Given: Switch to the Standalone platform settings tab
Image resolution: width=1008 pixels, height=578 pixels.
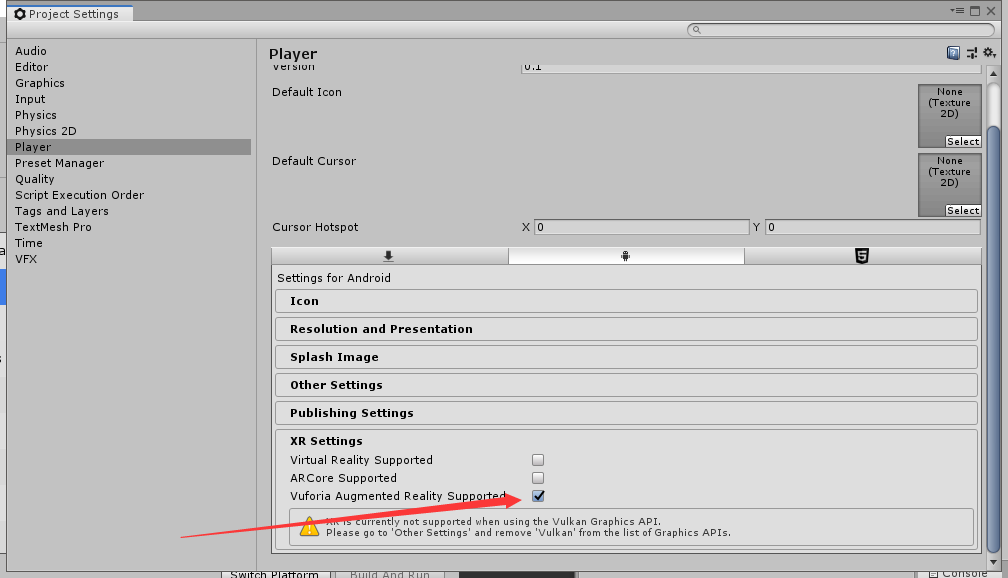Looking at the screenshot, I should (390, 256).
